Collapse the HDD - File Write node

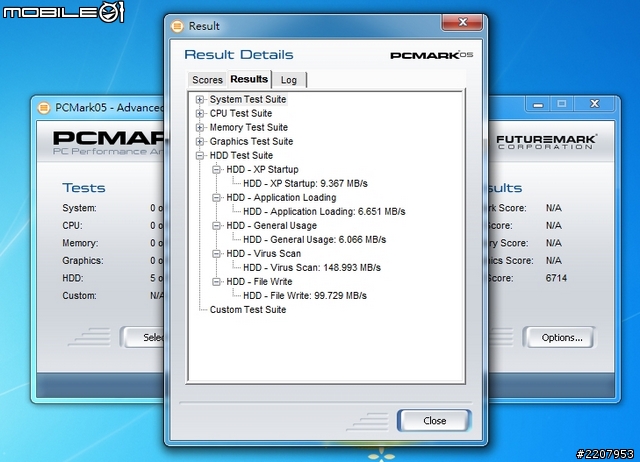pos(217,282)
